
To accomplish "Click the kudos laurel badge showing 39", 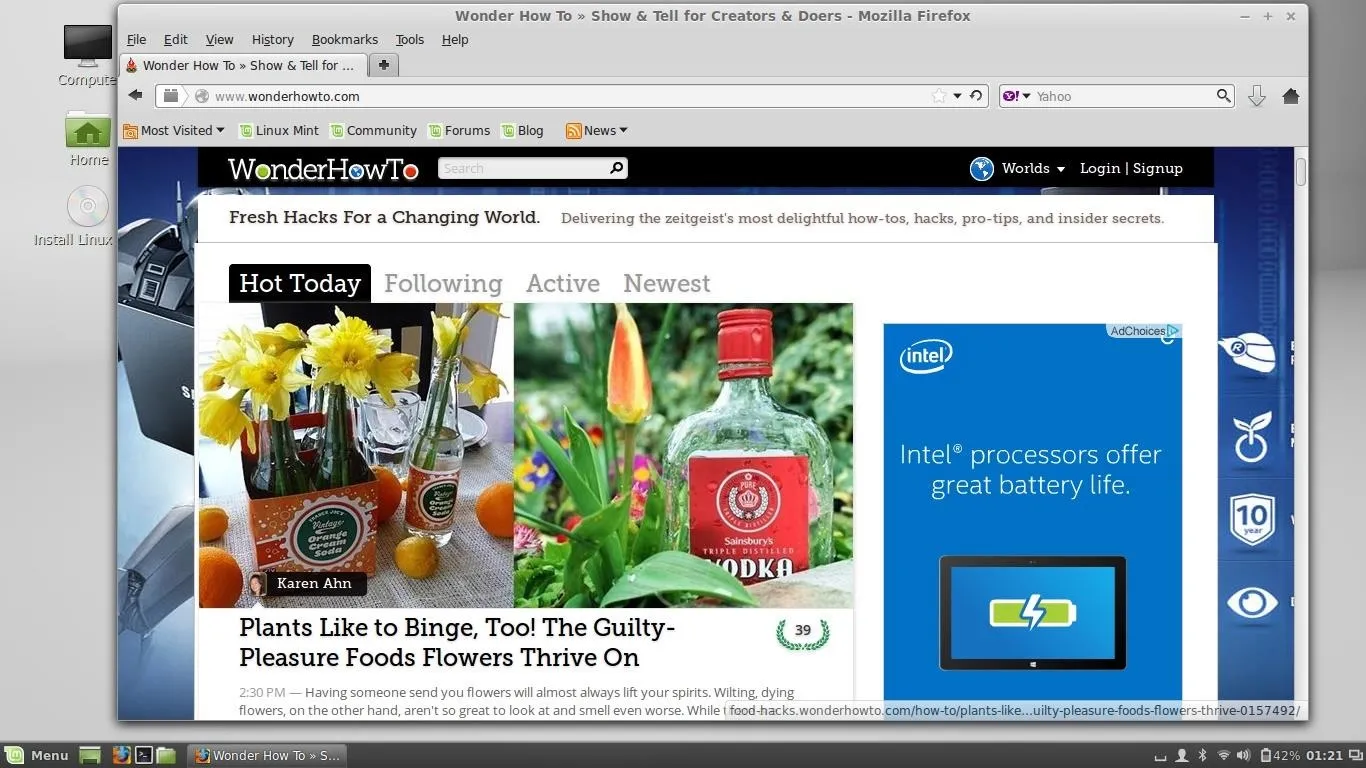I will 802,632.
